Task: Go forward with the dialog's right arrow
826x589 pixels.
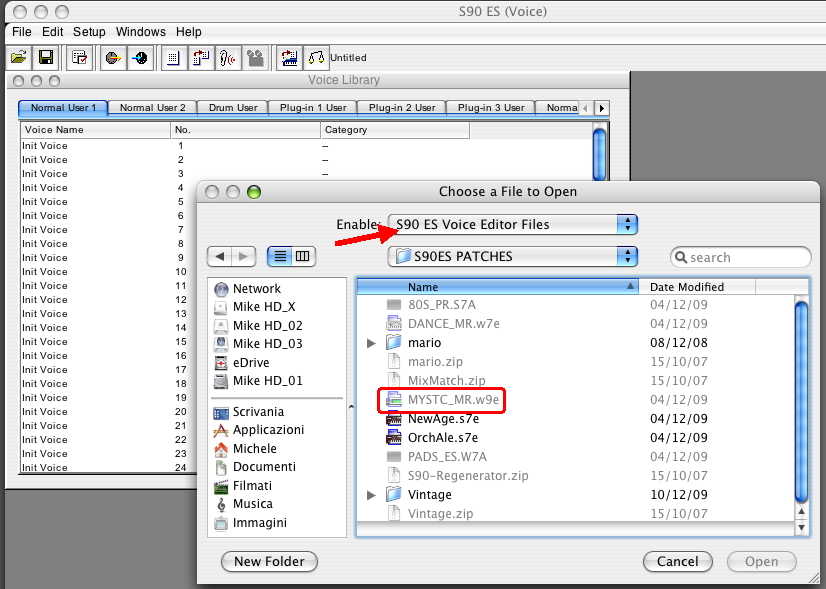Action: pos(243,257)
